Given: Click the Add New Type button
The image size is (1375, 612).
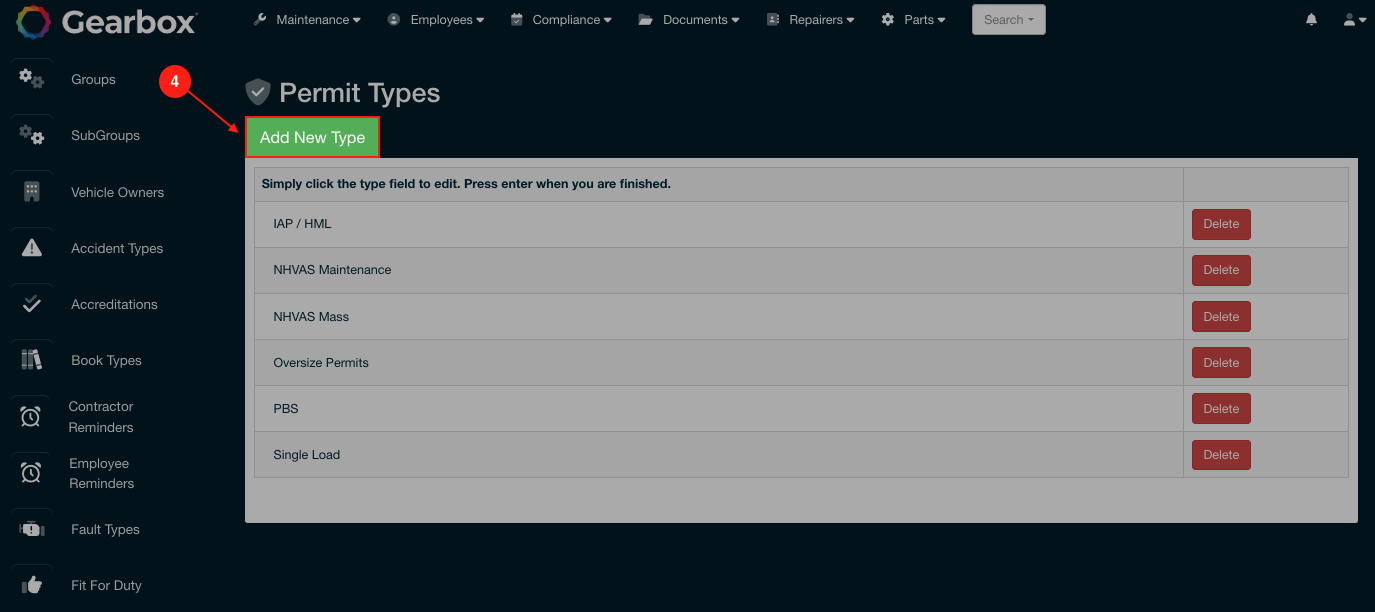Looking at the screenshot, I should [x=312, y=138].
